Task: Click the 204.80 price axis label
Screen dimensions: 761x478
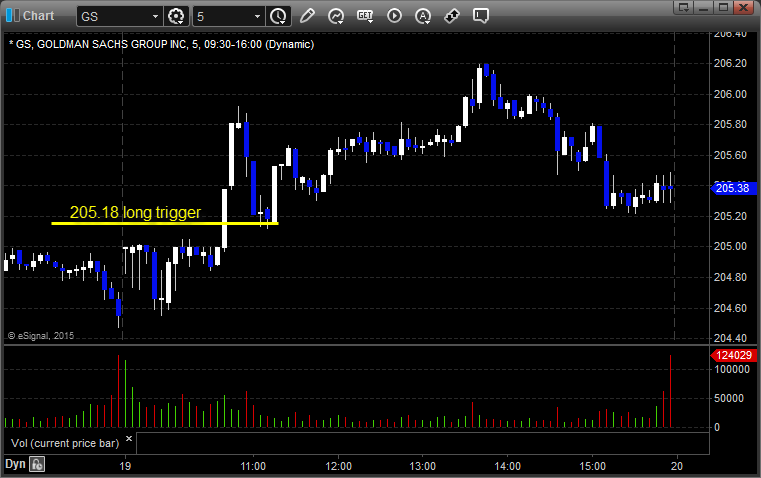Action: pos(730,277)
